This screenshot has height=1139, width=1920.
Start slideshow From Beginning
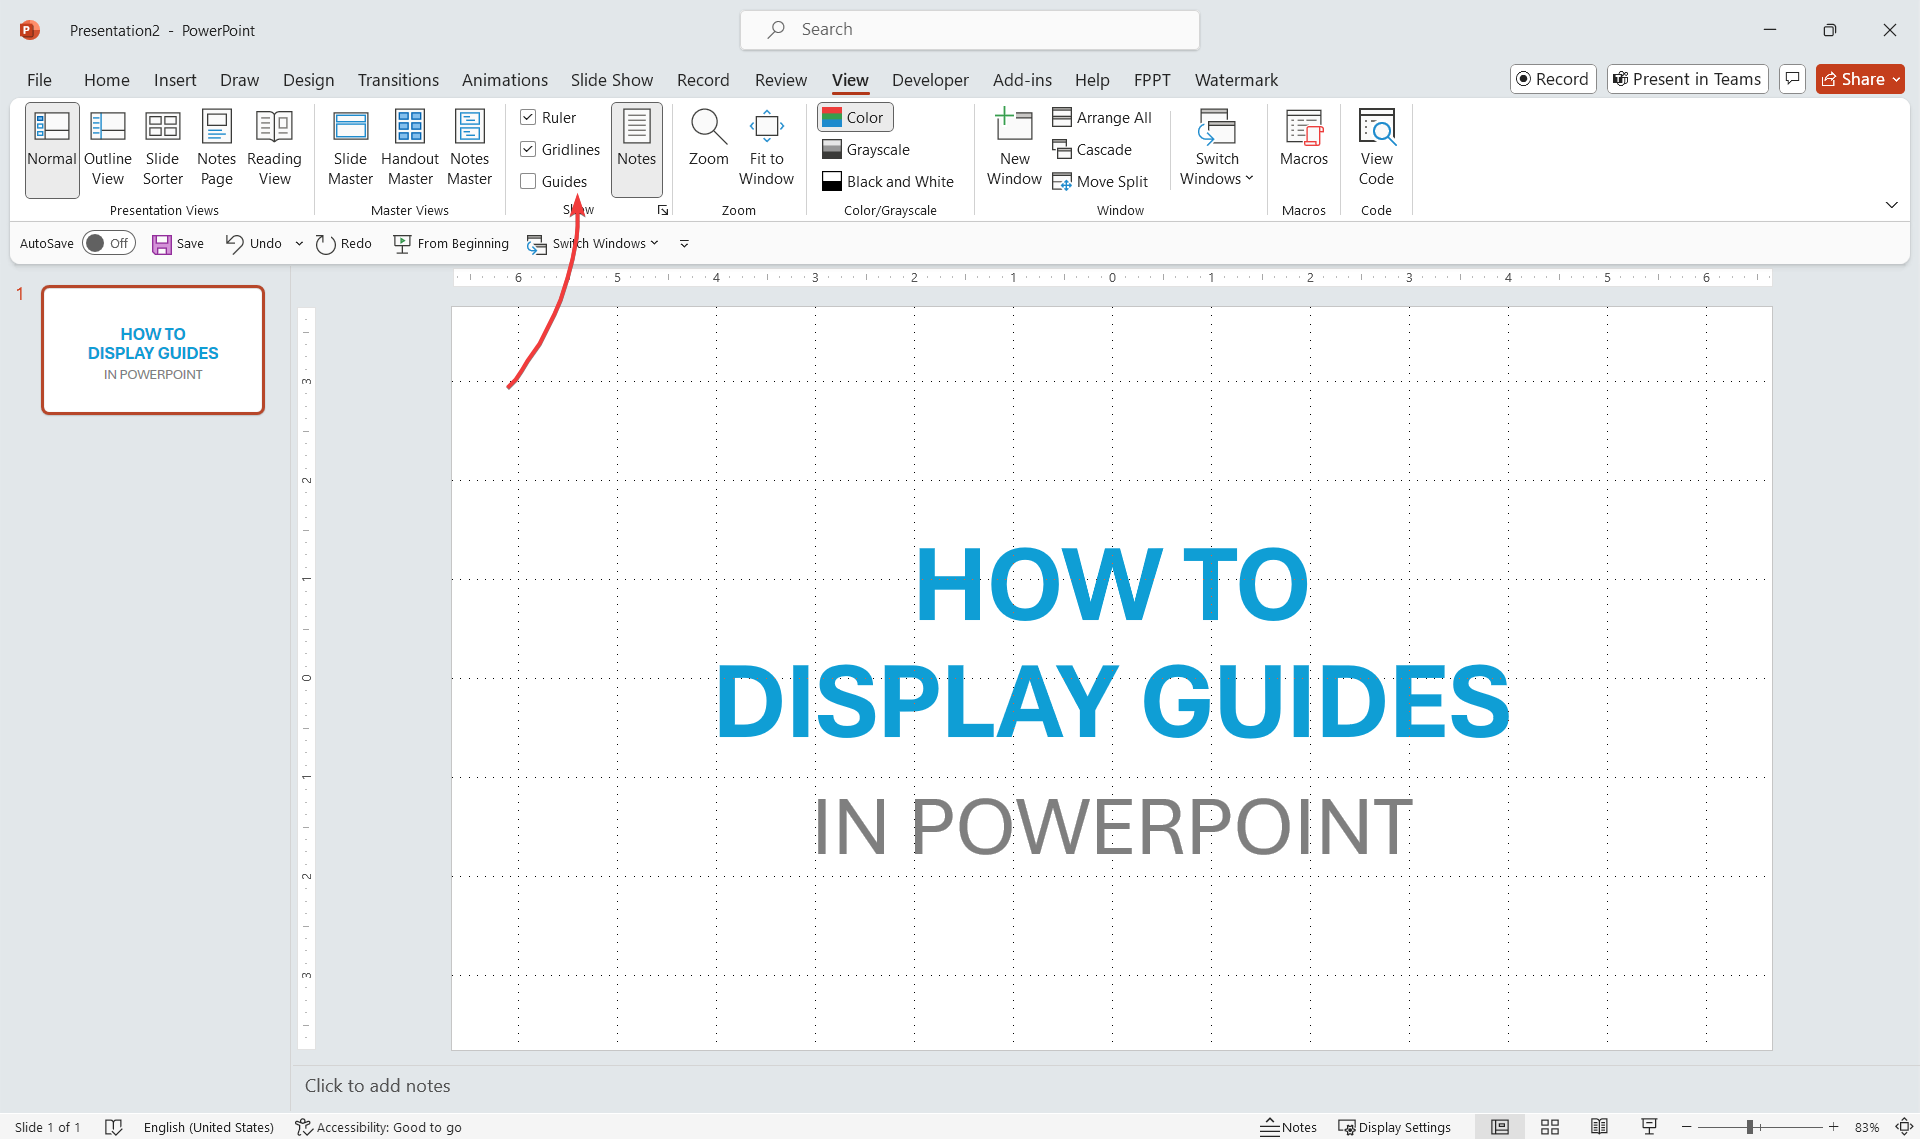(x=451, y=243)
